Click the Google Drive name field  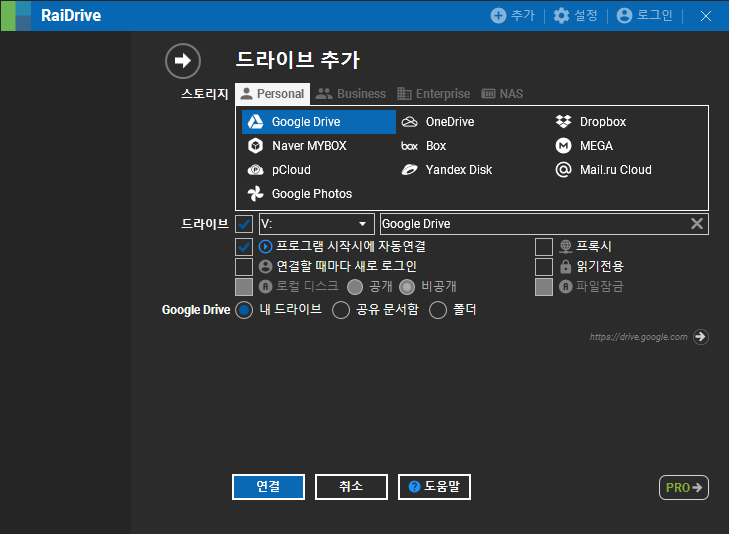(535, 224)
